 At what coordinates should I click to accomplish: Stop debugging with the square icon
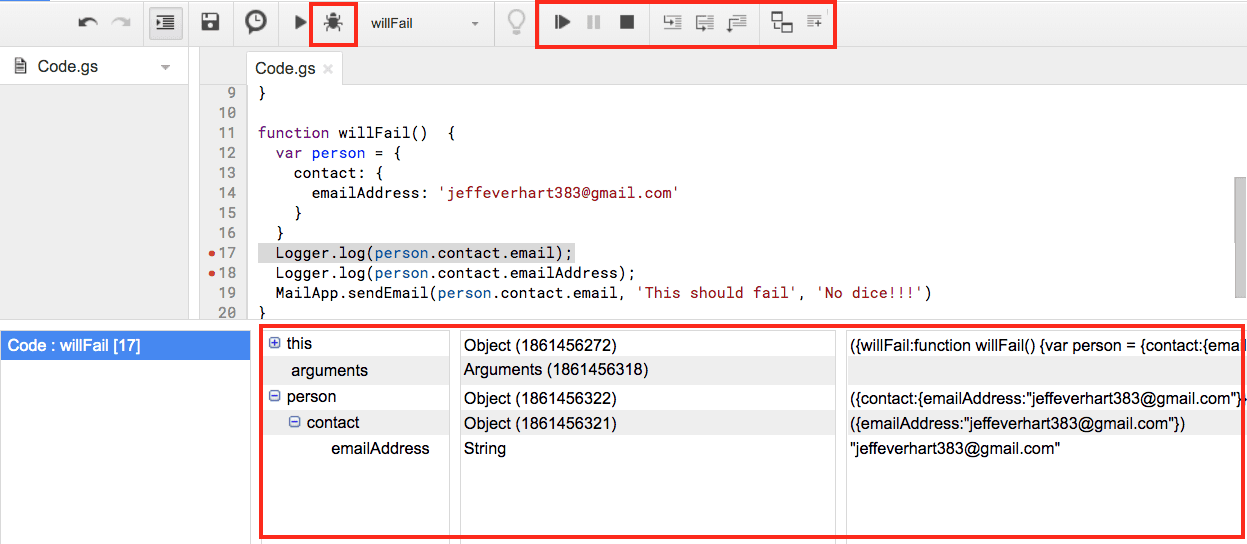627,21
